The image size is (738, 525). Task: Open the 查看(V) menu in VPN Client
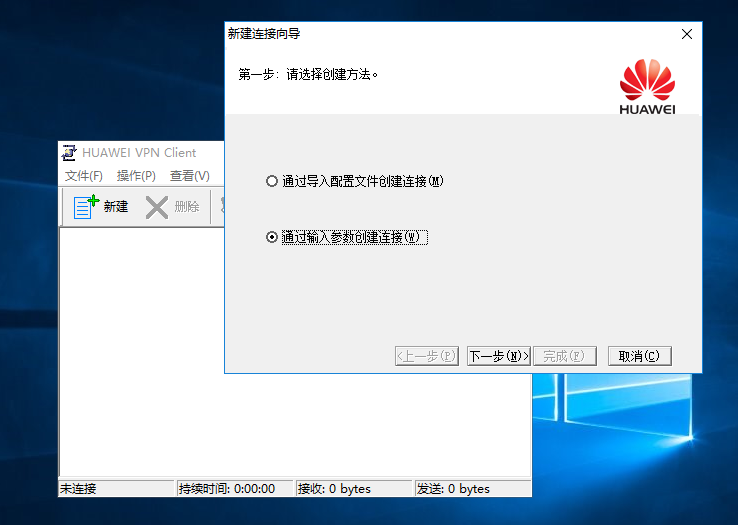point(190,176)
